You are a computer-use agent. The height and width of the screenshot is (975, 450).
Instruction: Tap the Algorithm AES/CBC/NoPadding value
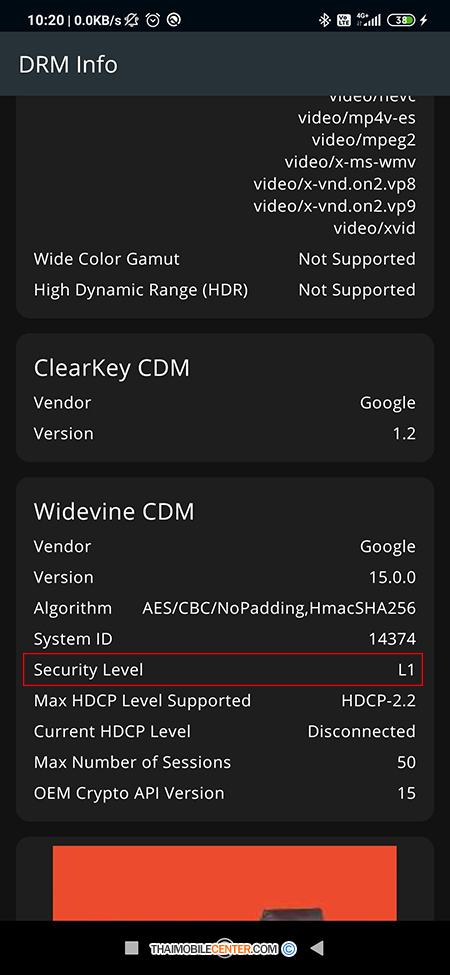[x=279, y=608]
